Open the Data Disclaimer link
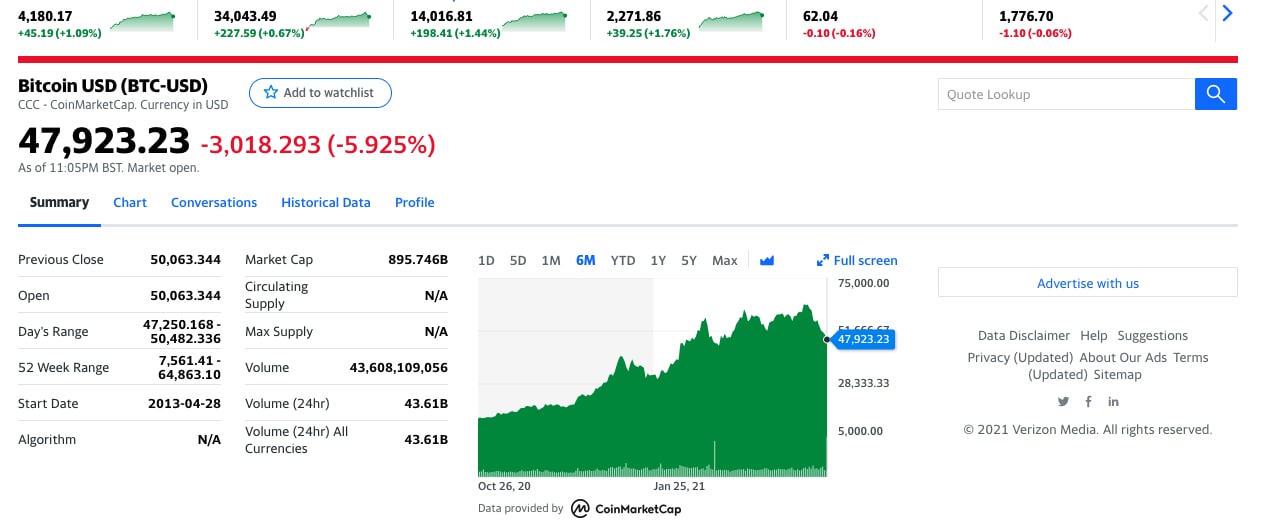The height and width of the screenshot is (524, 1272). pos(1024,336)
